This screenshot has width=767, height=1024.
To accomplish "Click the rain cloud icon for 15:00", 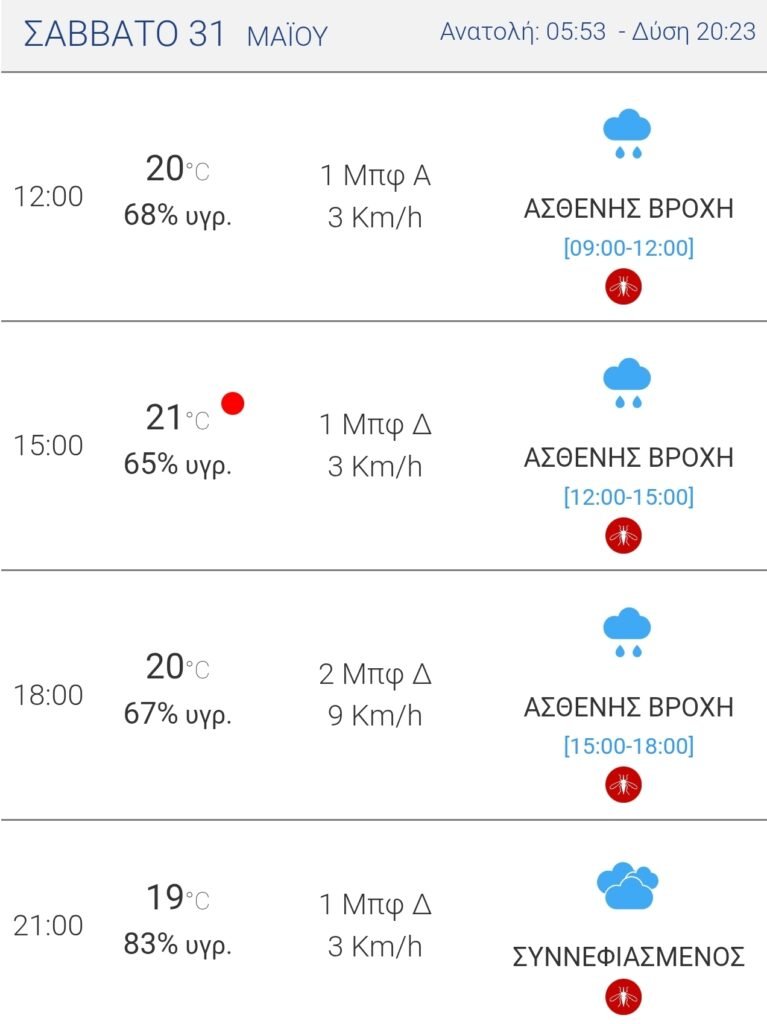I will (x=627, y=383).
